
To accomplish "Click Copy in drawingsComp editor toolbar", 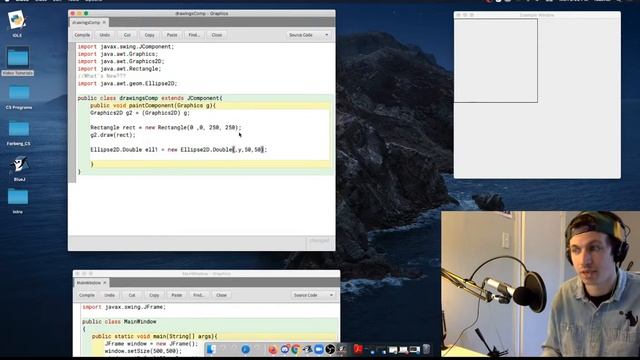I will 149,35.
